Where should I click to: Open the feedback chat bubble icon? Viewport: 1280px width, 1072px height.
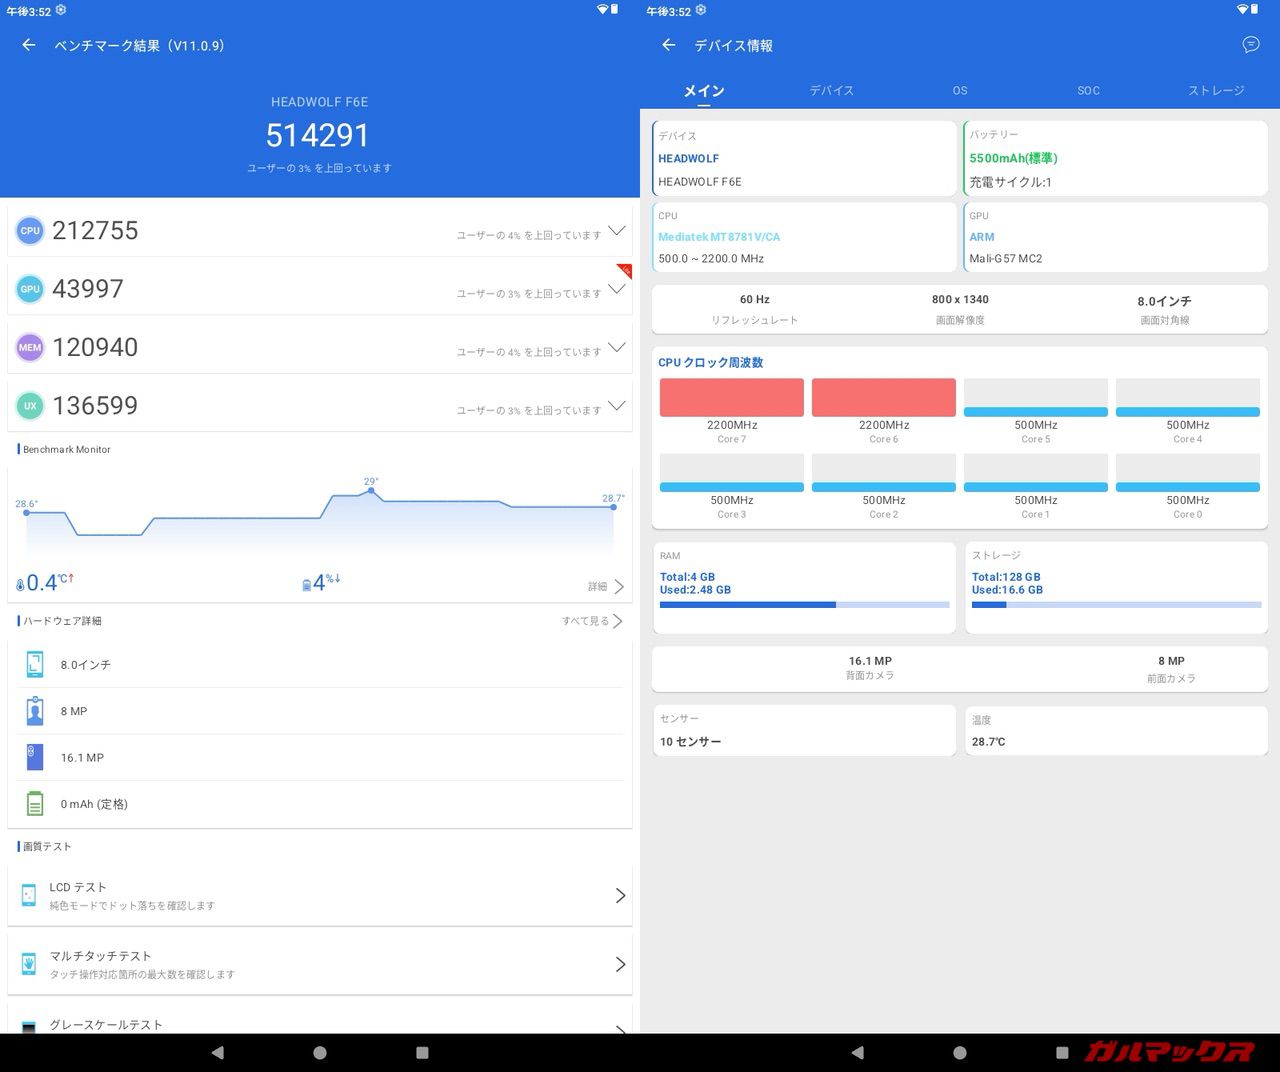pos(1250,45)
